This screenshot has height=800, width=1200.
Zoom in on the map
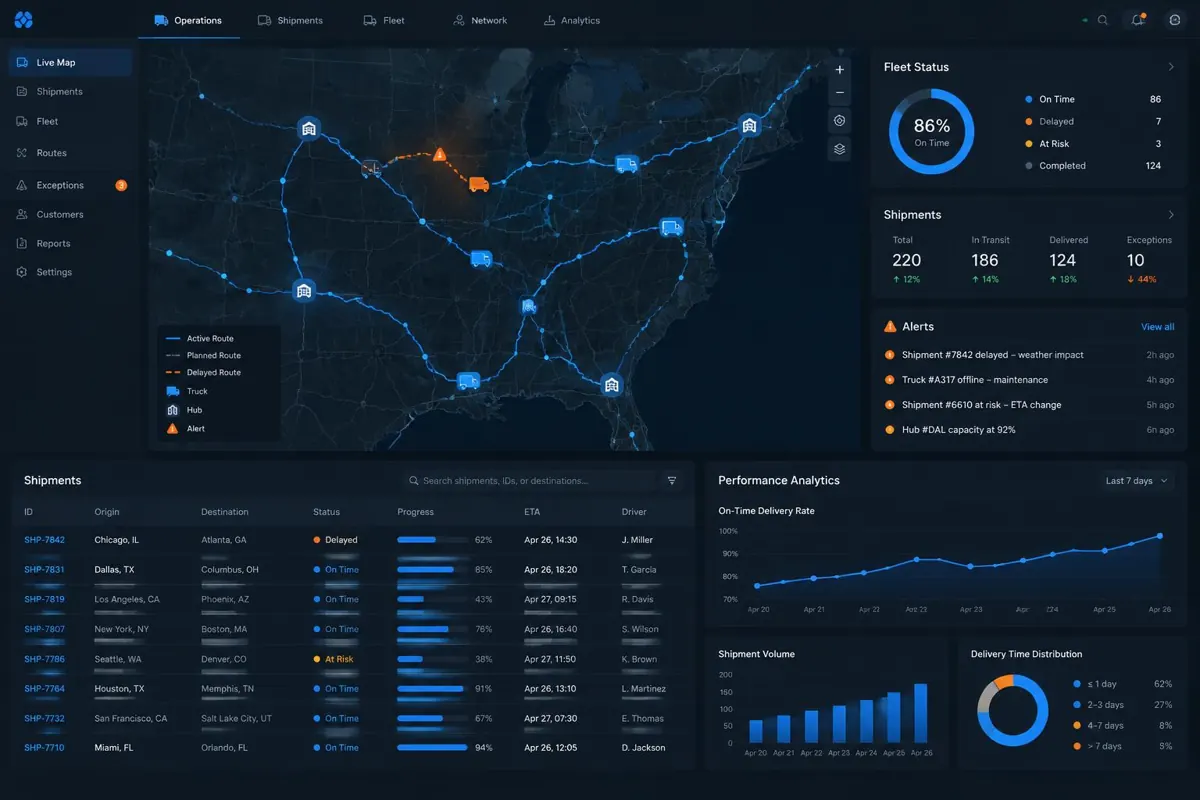click(x=840, y=70)
